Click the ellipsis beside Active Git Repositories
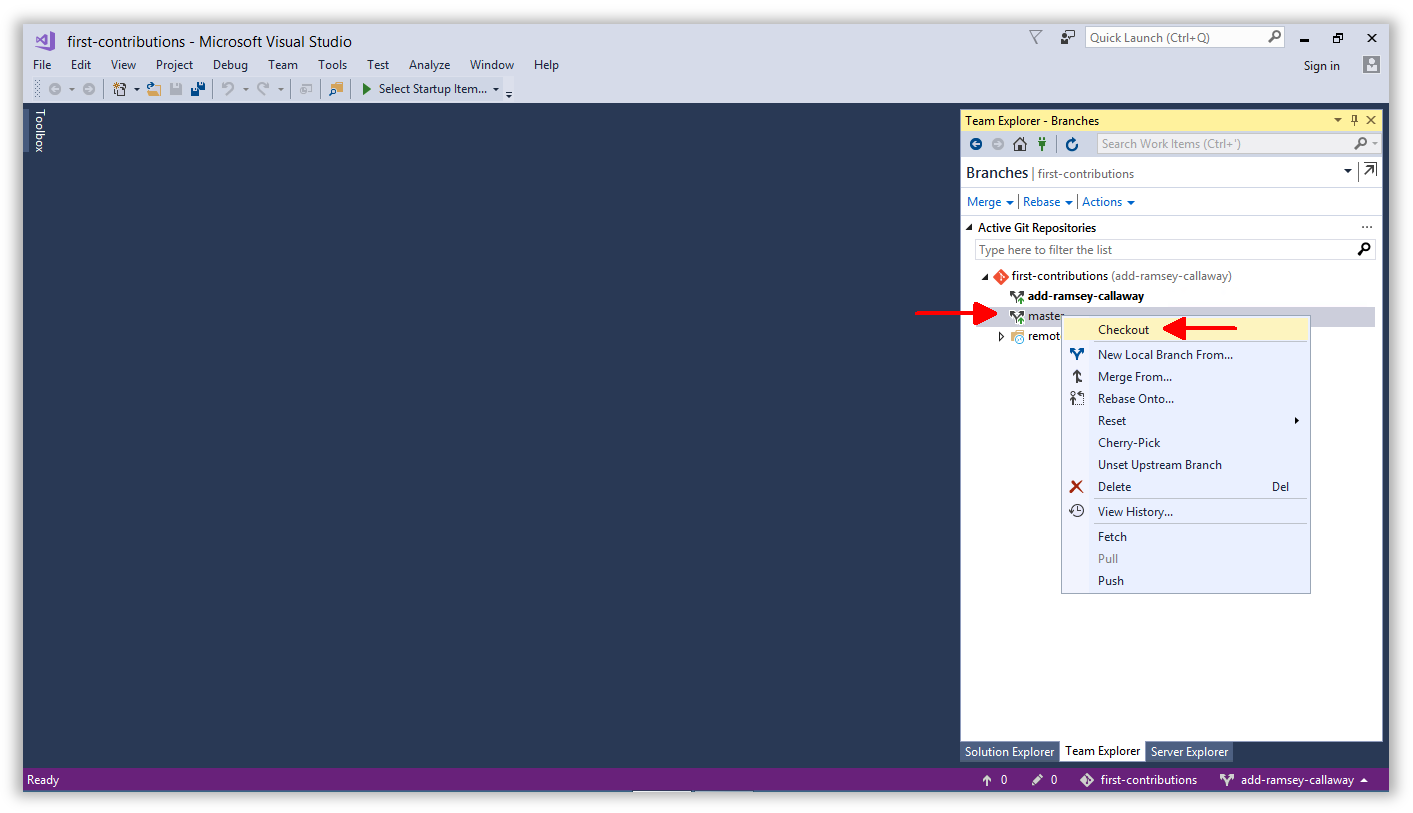This screenshot has height=813, width=1413. 1367,228
